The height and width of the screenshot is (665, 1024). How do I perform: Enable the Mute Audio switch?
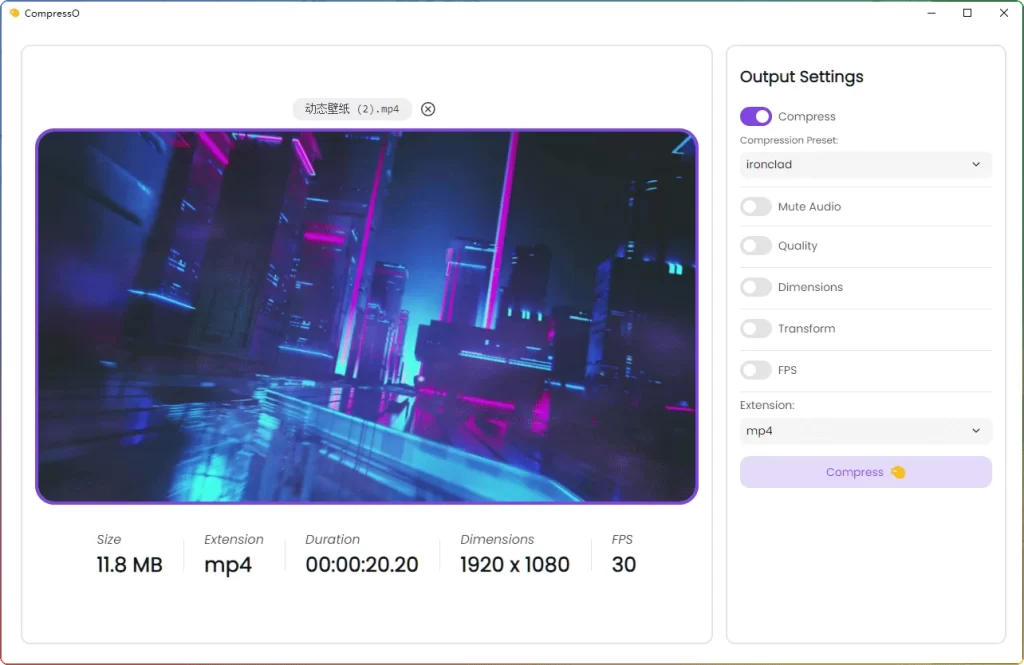756,207
